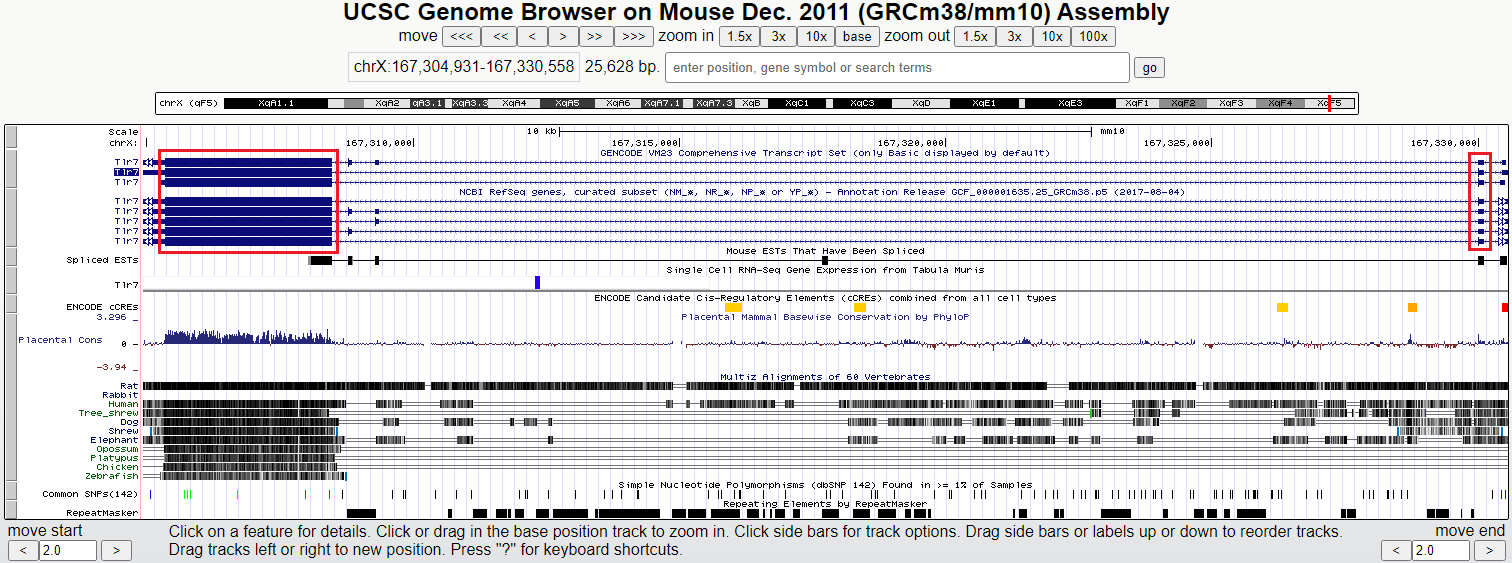This screenshot has width=1512, height=563.
Task: Click the move end value field
Action: [1441, 550]
